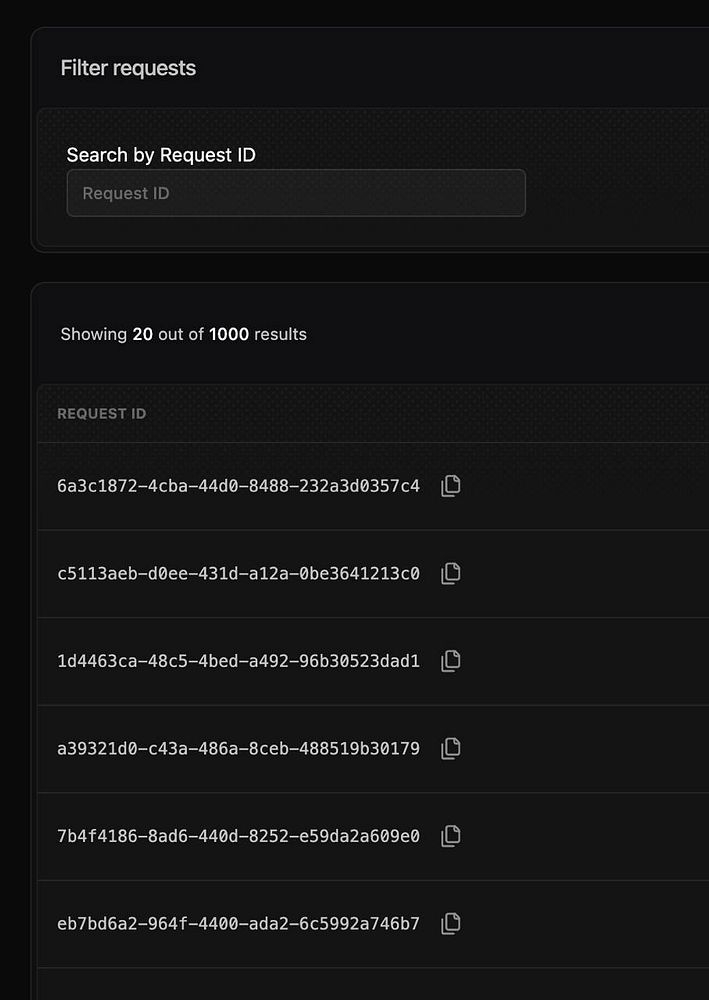709x1000 pixels.
Task: Click the 'Search by Request ID' label
Action: coord(161,155)
